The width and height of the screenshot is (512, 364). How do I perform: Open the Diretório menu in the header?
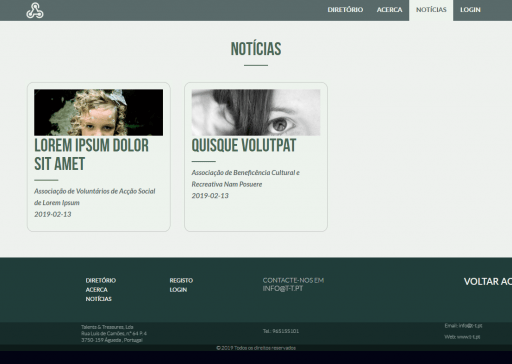(x=345, y=10)
